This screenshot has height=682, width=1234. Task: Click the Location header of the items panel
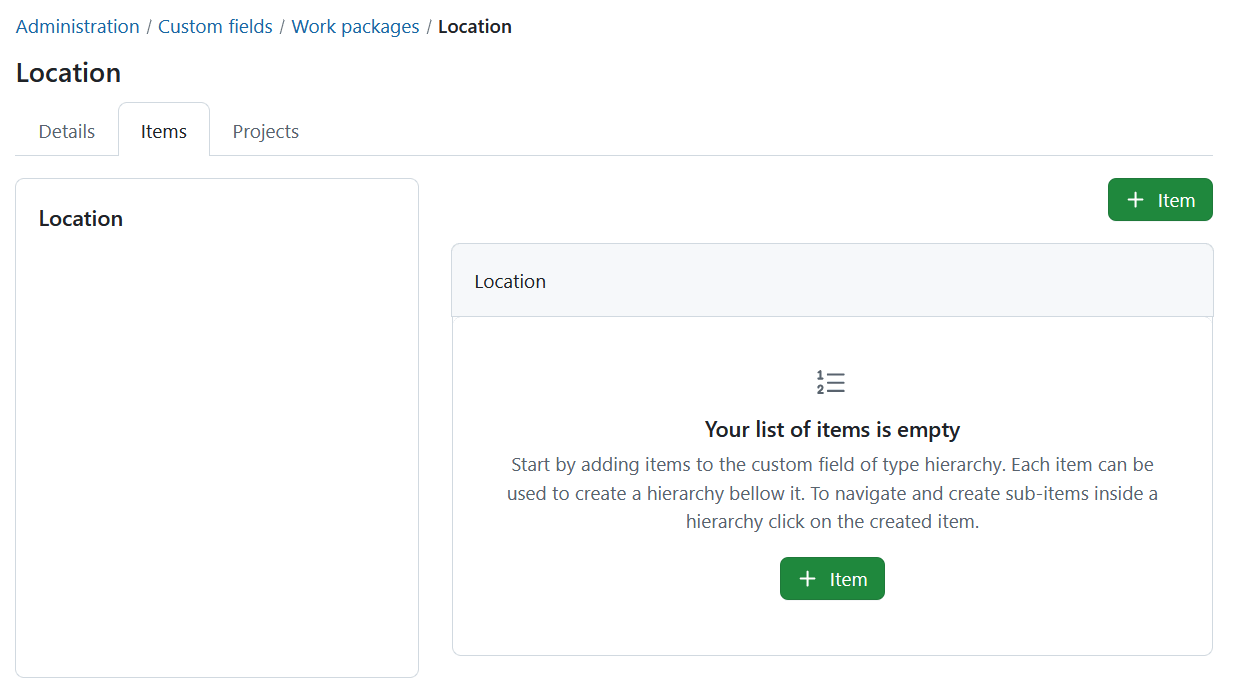[x=510, y=281]
